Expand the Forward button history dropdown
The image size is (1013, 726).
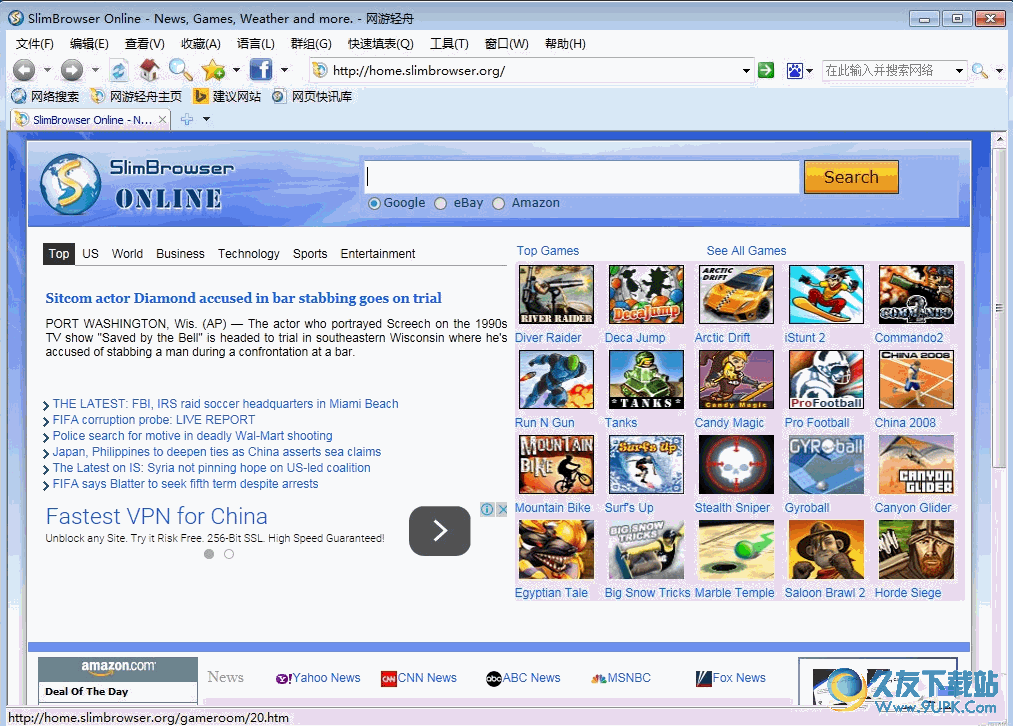[x=95, y=70]
